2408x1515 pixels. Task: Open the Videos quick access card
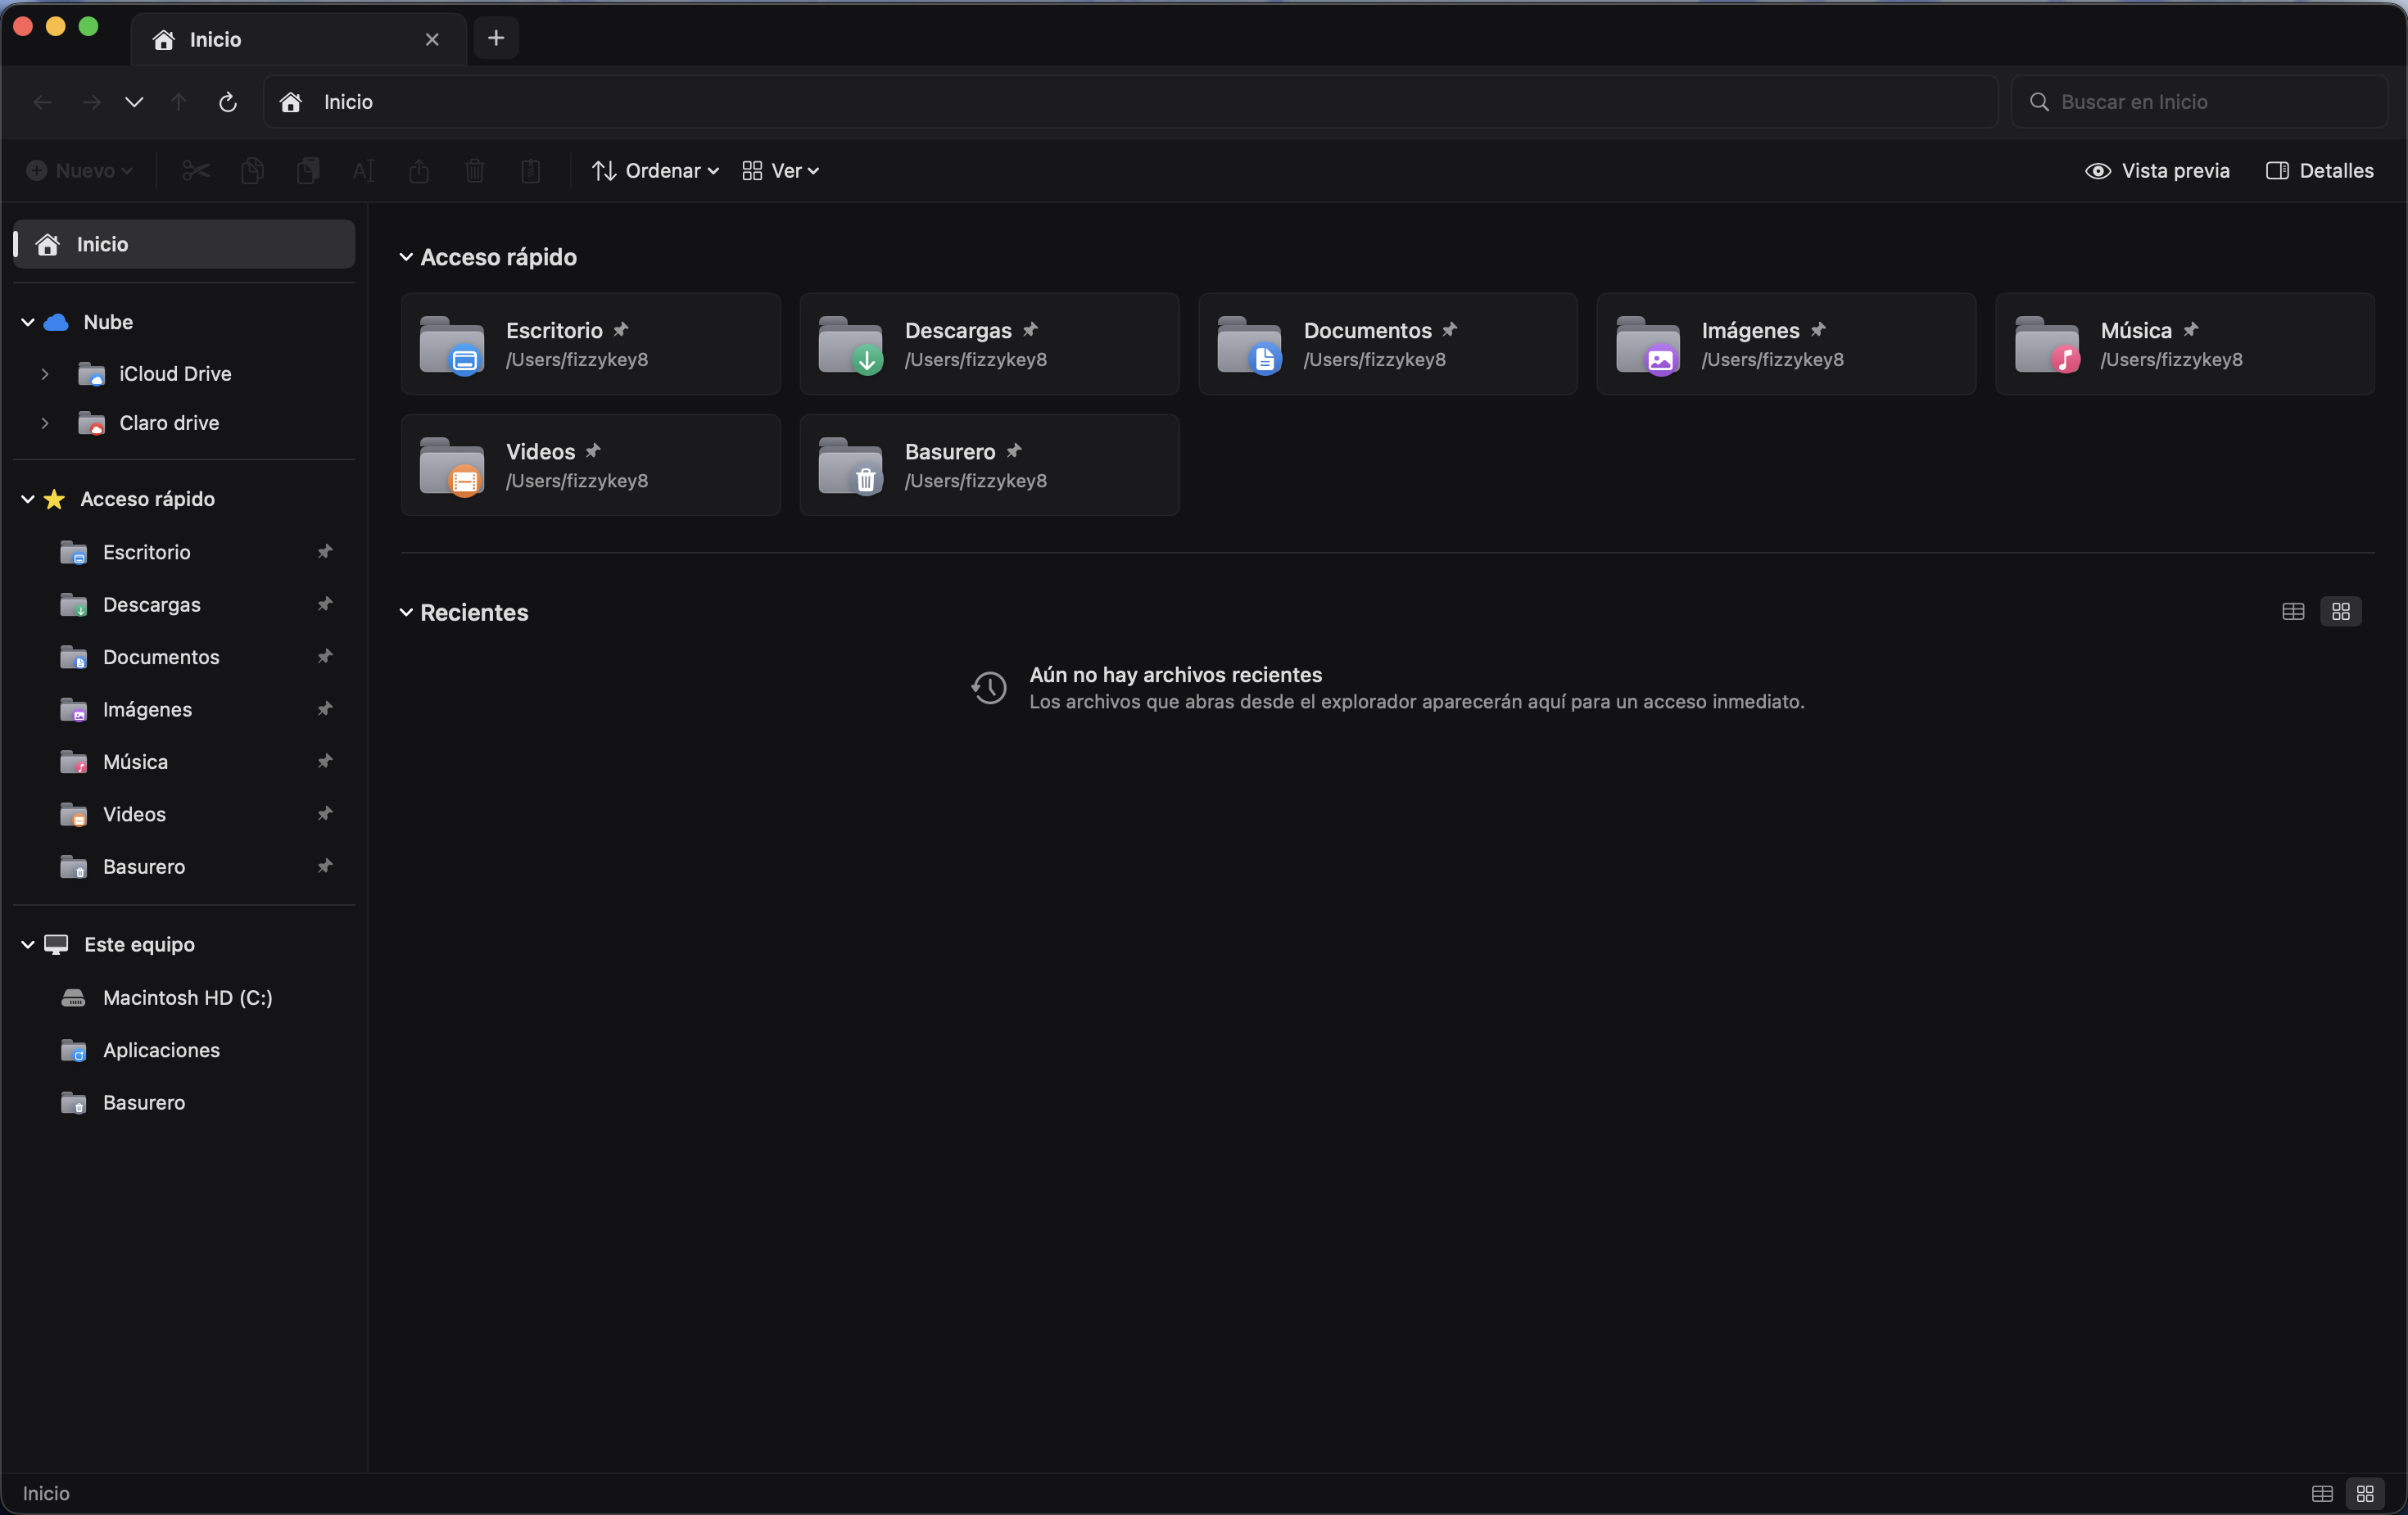tap(591, 465)
